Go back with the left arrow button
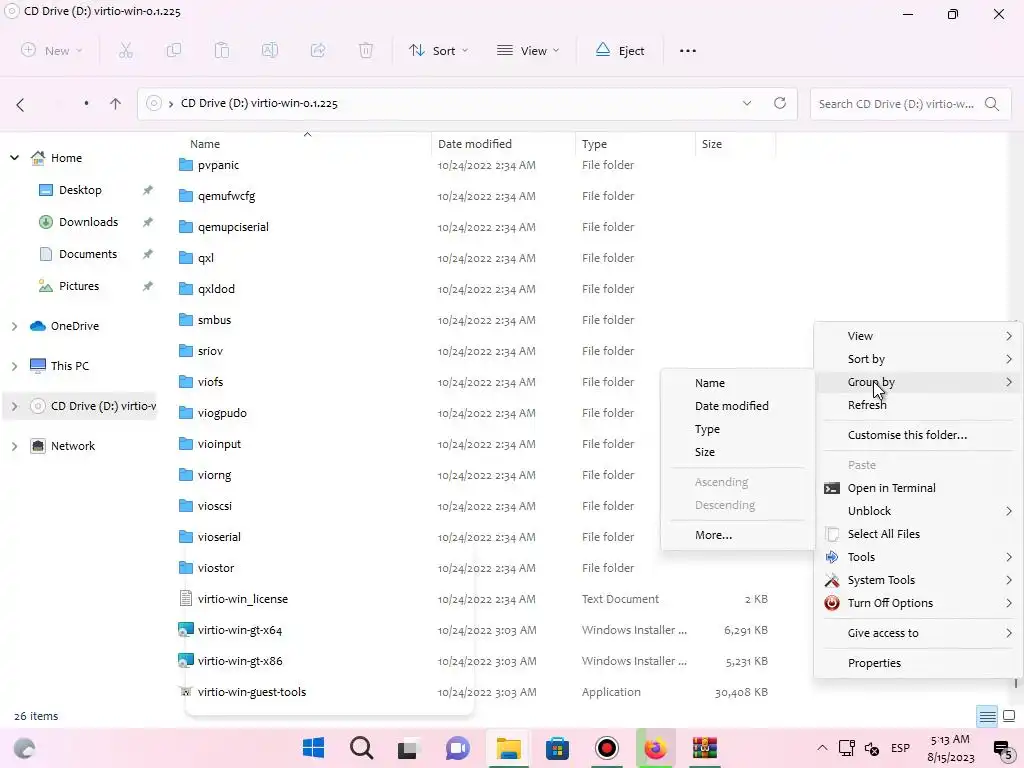This screenshot has height=768, width=1024. [x=20, y=104]
